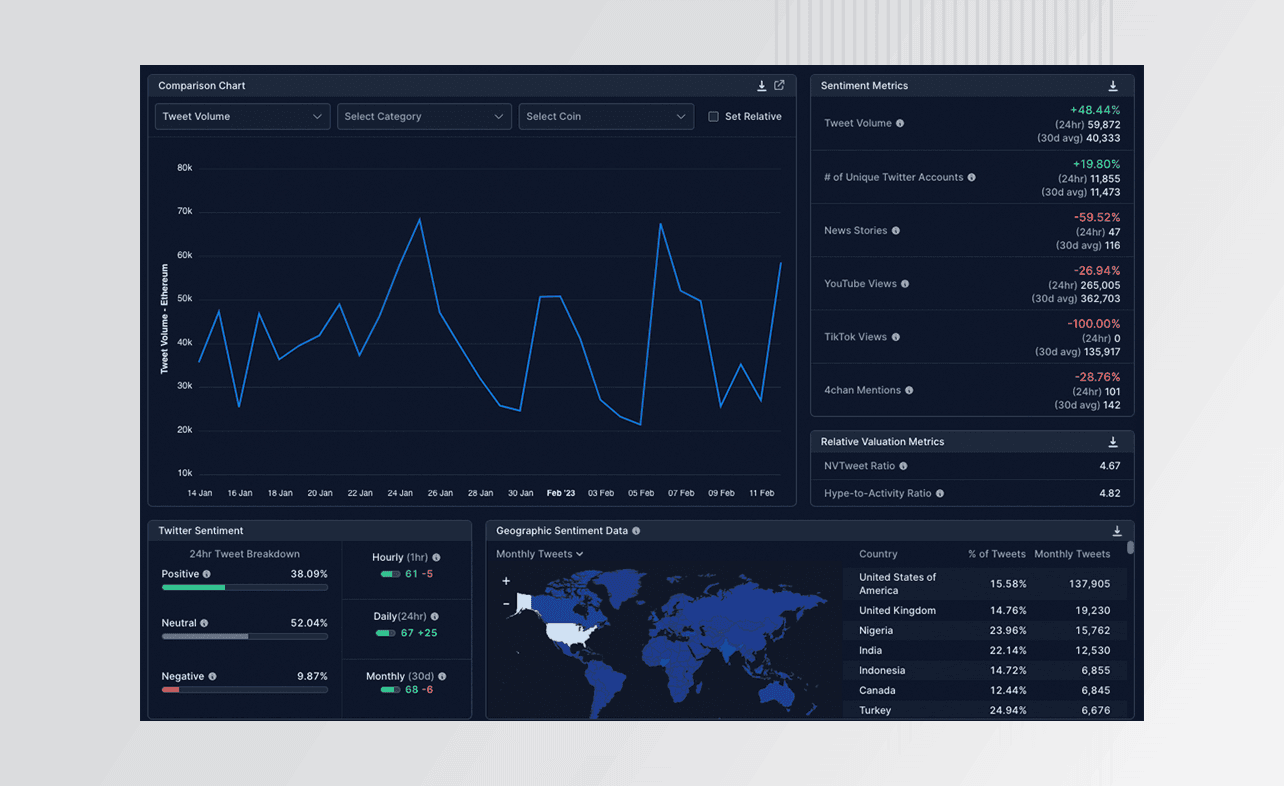
Task: Select the India table row
Action: coord(985,651)
